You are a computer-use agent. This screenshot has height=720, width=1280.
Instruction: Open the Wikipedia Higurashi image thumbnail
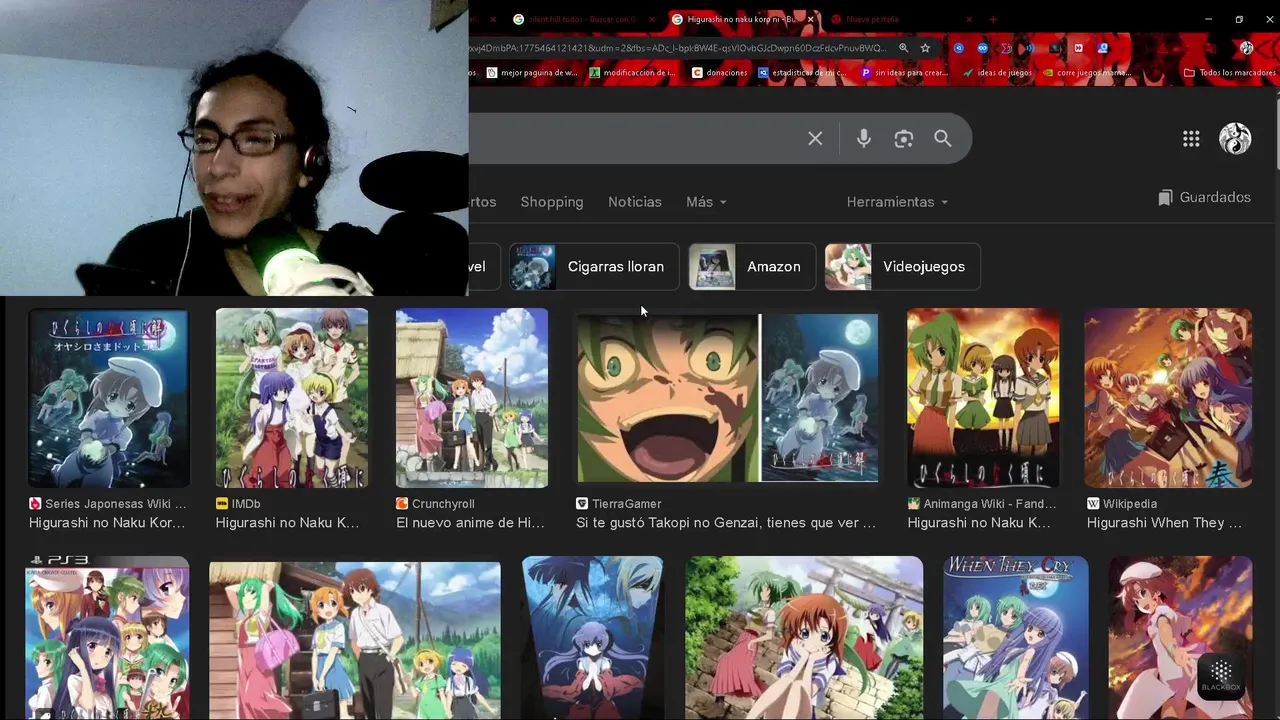(1168, 398)
